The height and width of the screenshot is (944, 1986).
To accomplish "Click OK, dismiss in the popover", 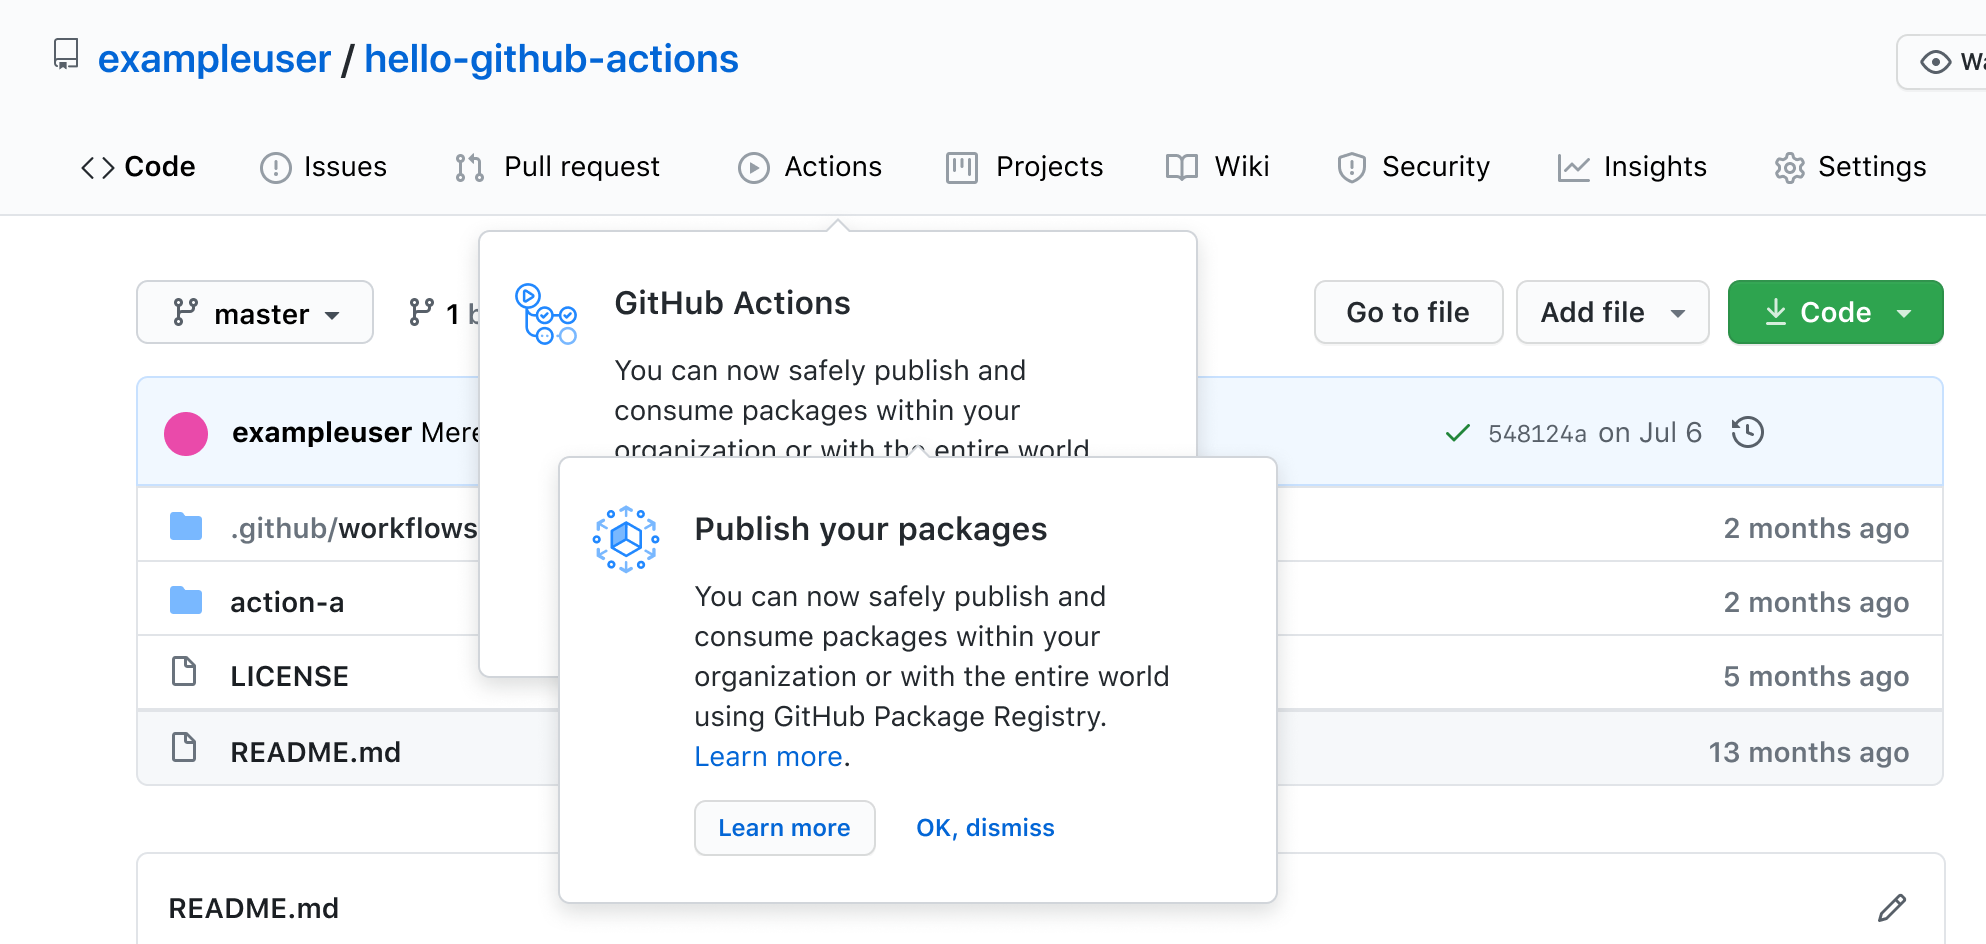I will pos(985,828).
